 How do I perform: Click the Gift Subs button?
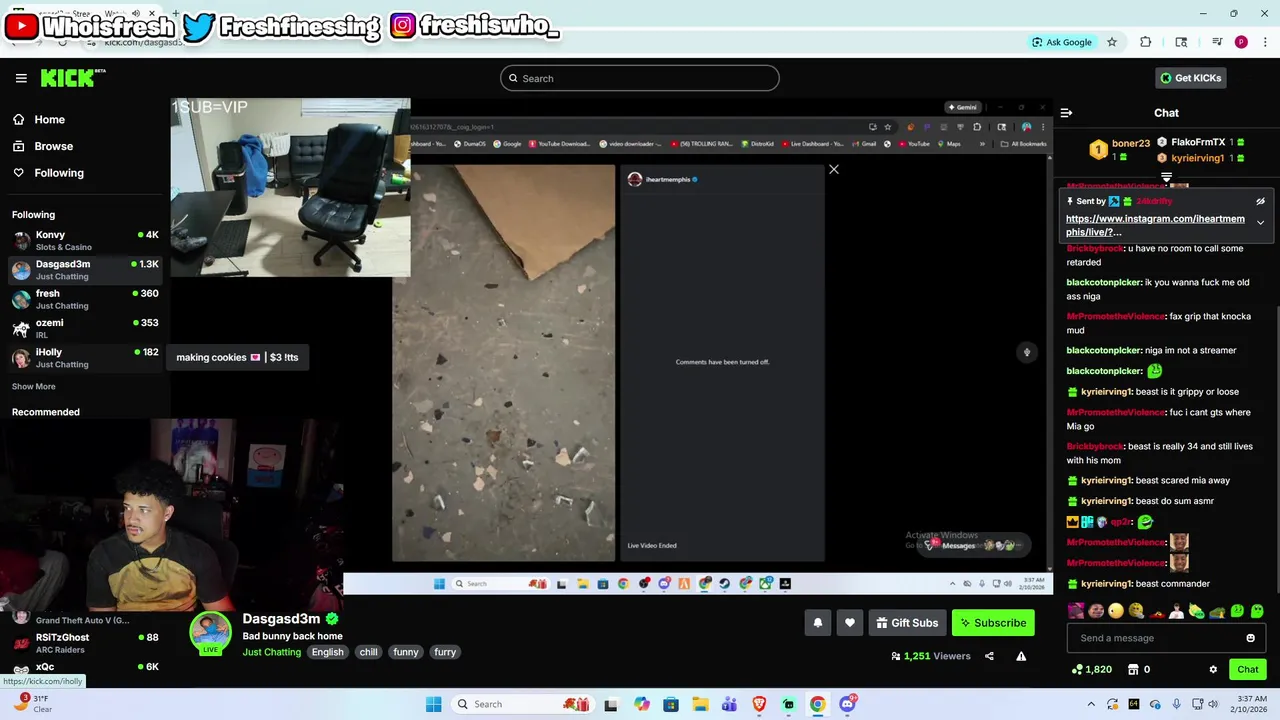click(907, 623)
